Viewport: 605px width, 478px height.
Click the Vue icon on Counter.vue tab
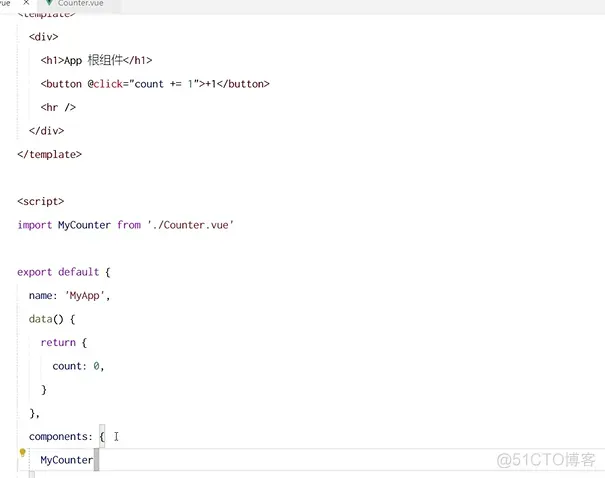pyautogui.click(x=49, y=3)
